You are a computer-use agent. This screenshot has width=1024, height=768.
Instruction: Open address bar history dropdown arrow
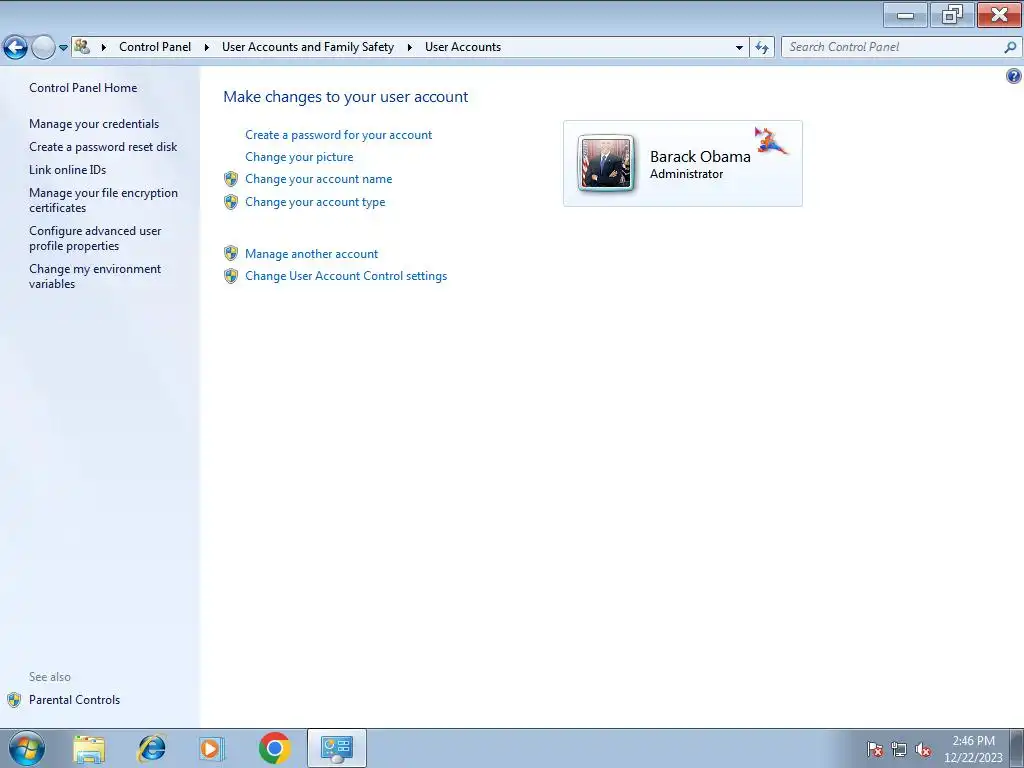(739, 47)
